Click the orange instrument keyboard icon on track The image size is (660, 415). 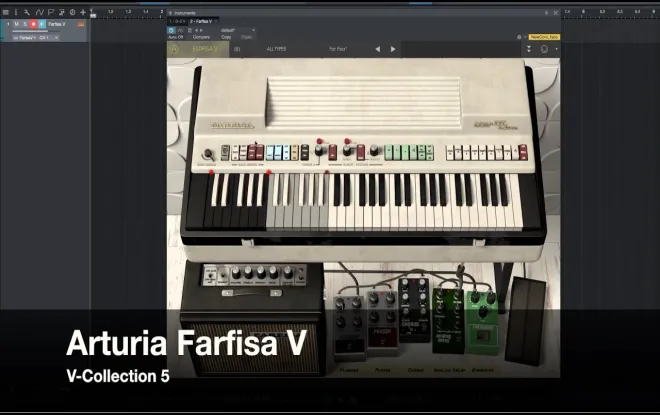pyautogui.click(x=81, y=24)
